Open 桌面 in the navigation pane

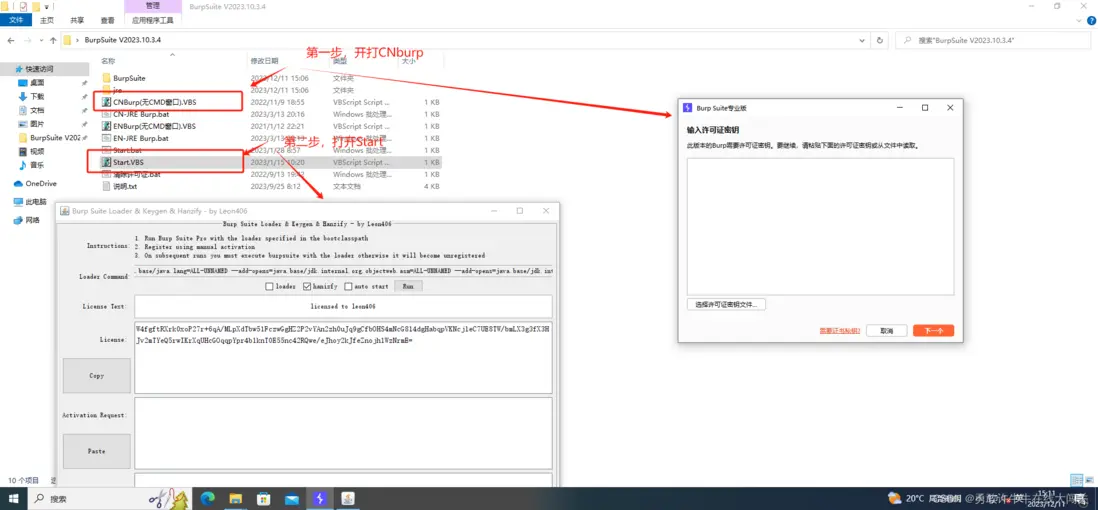point(37,83)
